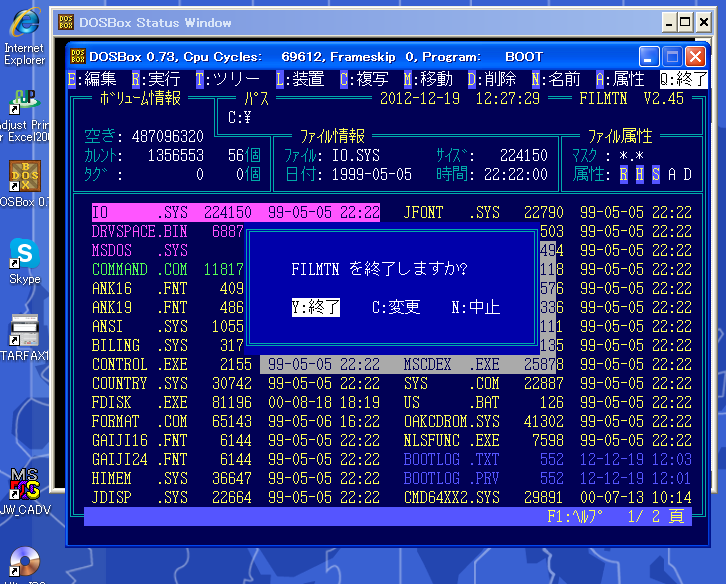Screen dimensions: 726x584
Task: Click the mask value *.*
Action: click(632, 156)
